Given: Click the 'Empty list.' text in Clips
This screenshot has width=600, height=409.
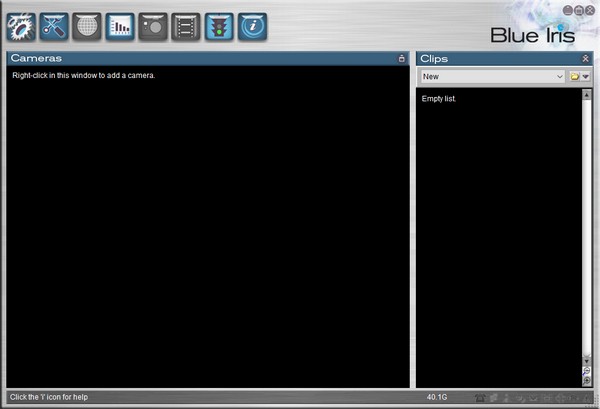Looking at the screenshot, I should pyautogui.click(x=439, y=99).
